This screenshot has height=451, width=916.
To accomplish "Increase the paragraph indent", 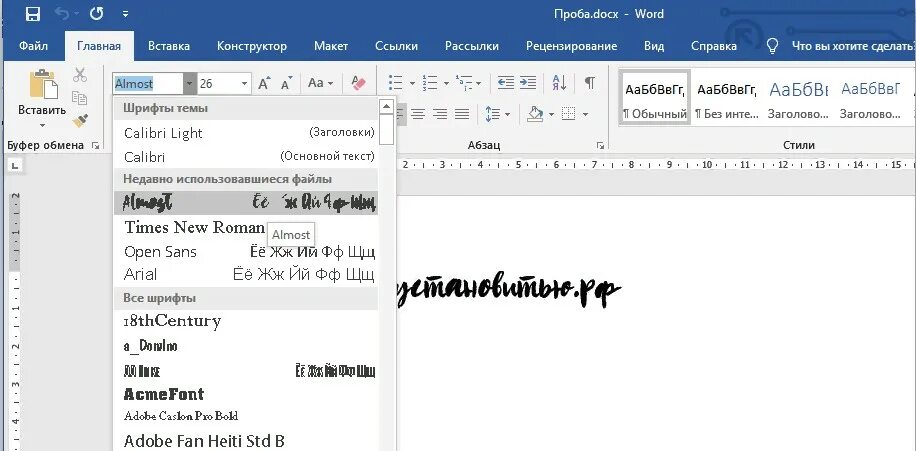I will coord(528,83).
